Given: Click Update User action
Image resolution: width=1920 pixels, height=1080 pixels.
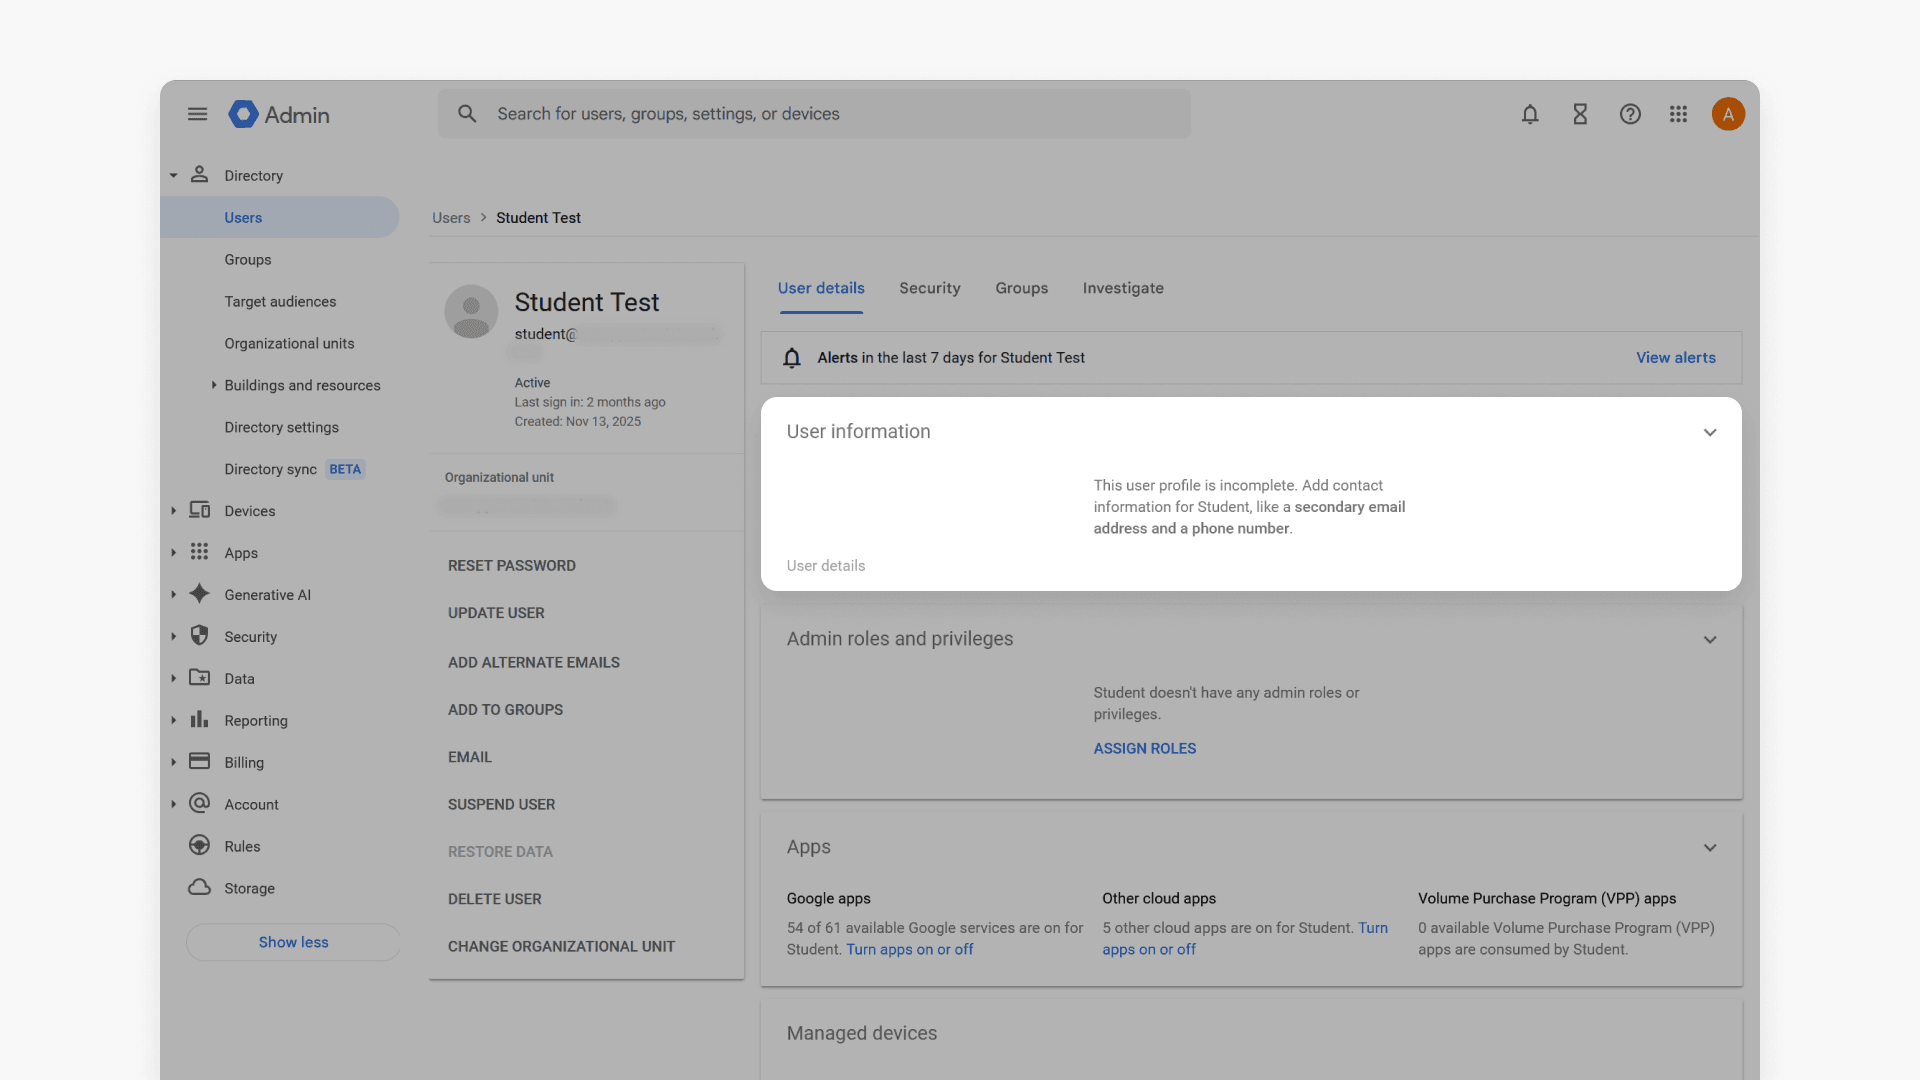Looking at the screenshot, I should click(496, 613).
